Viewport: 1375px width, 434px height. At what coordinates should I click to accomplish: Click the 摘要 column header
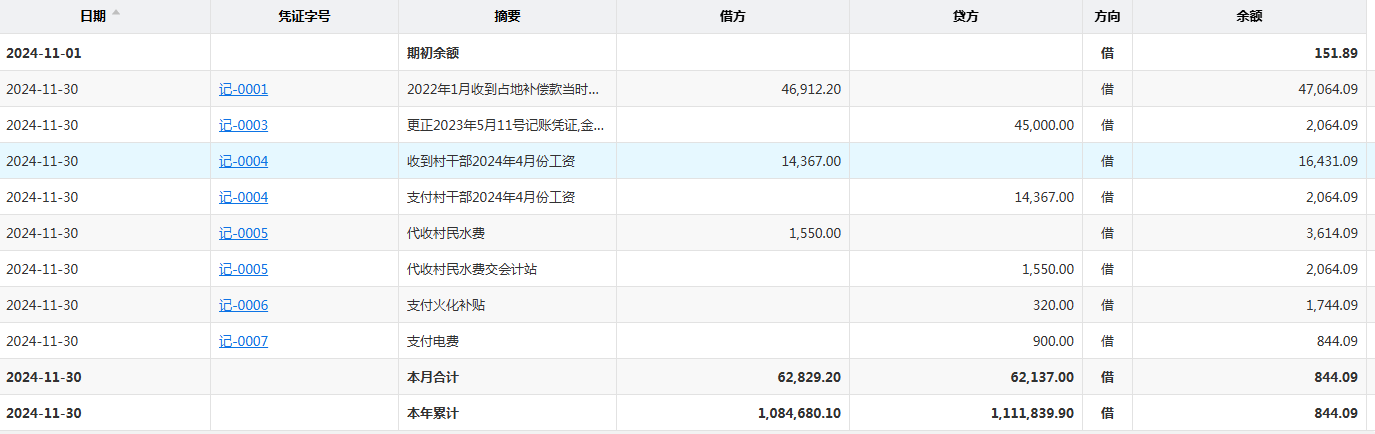507,16
